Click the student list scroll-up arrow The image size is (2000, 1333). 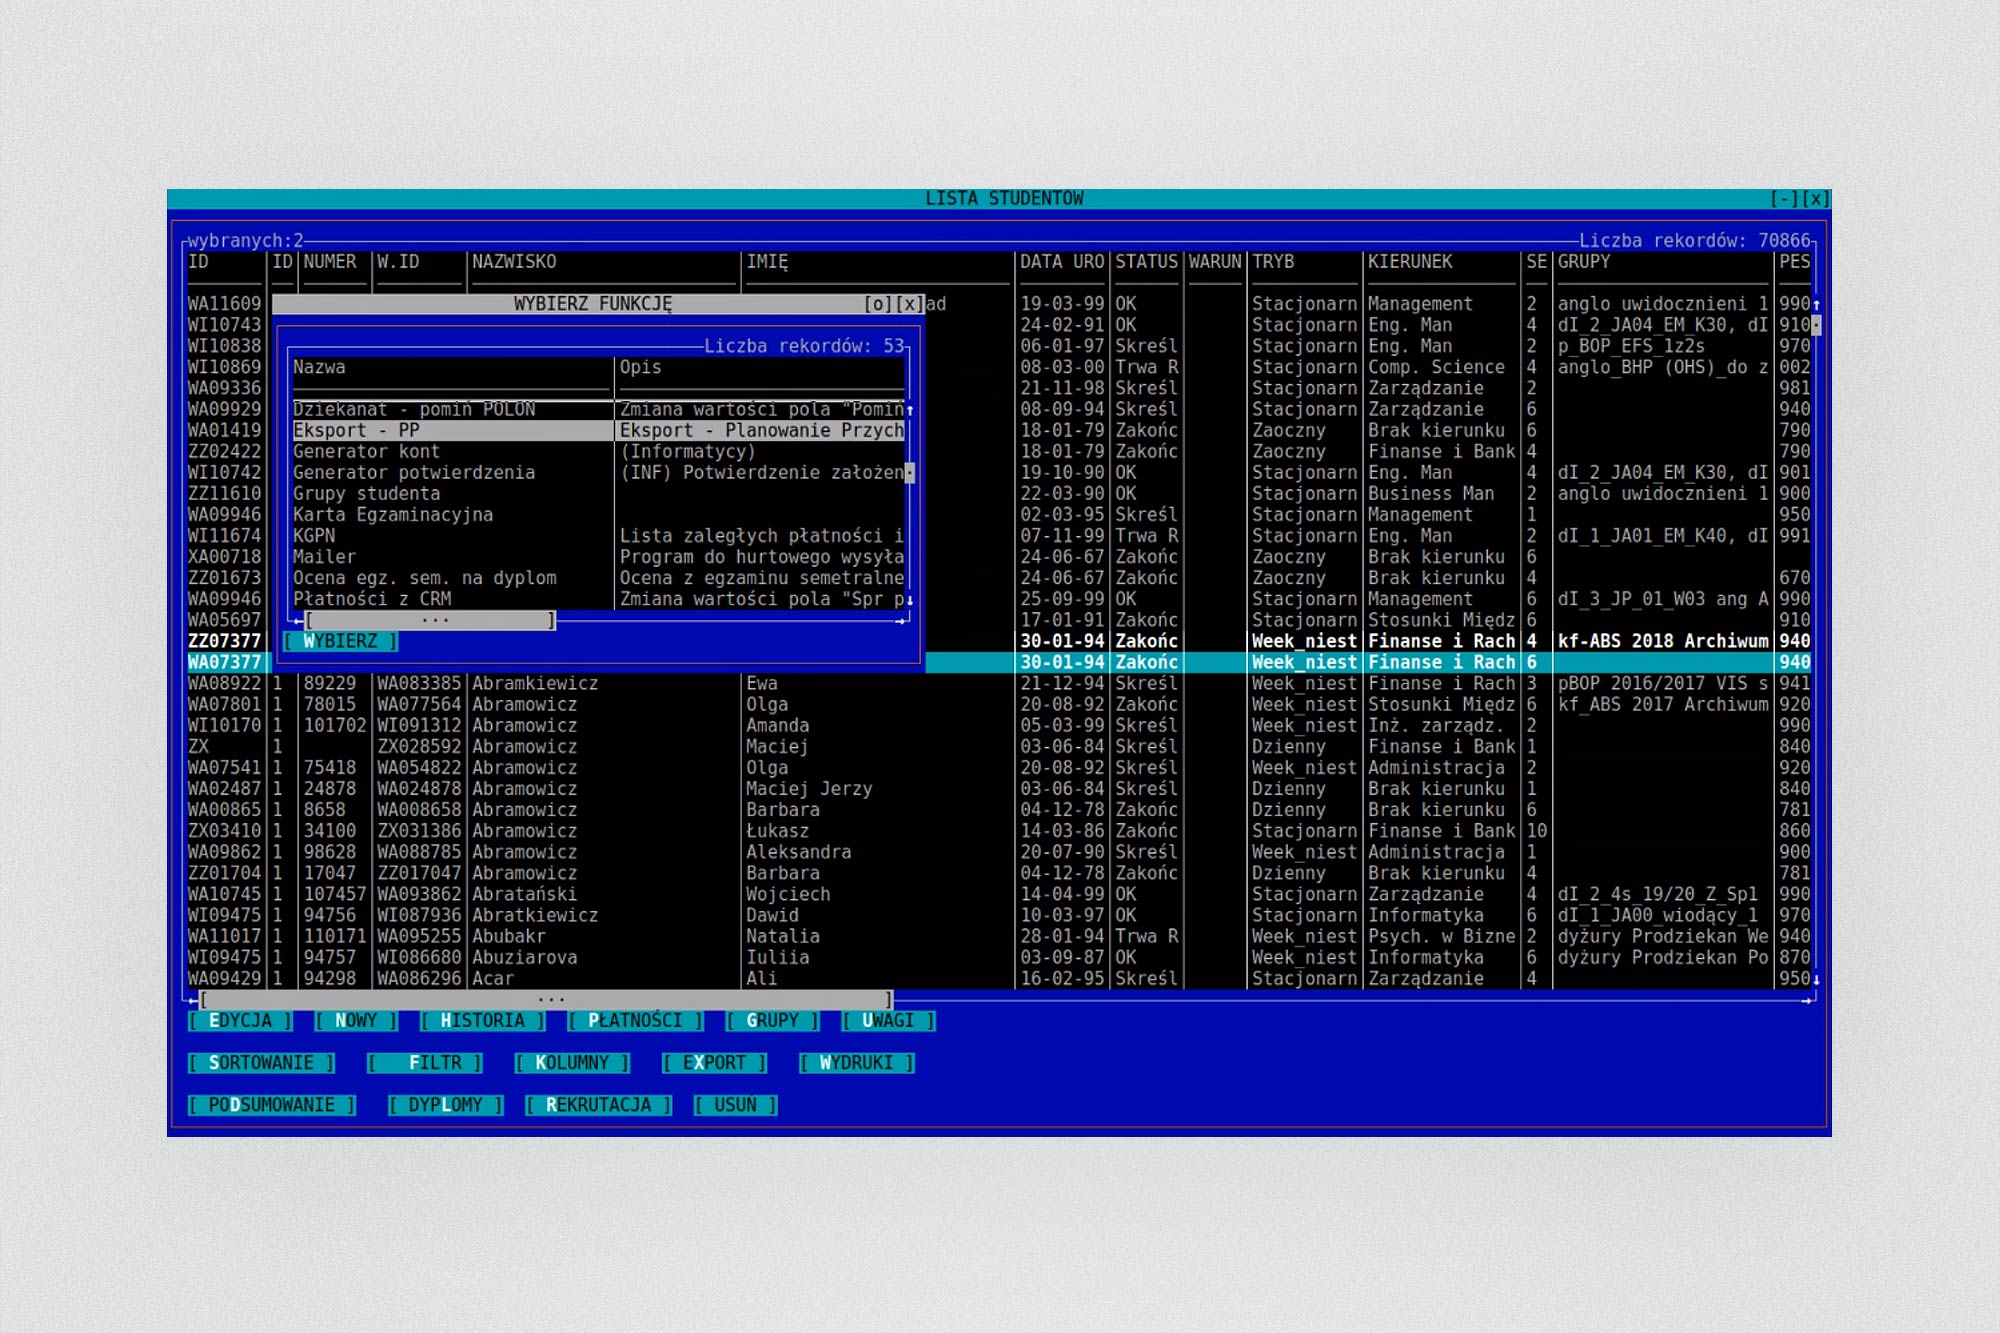point(1816,304)
